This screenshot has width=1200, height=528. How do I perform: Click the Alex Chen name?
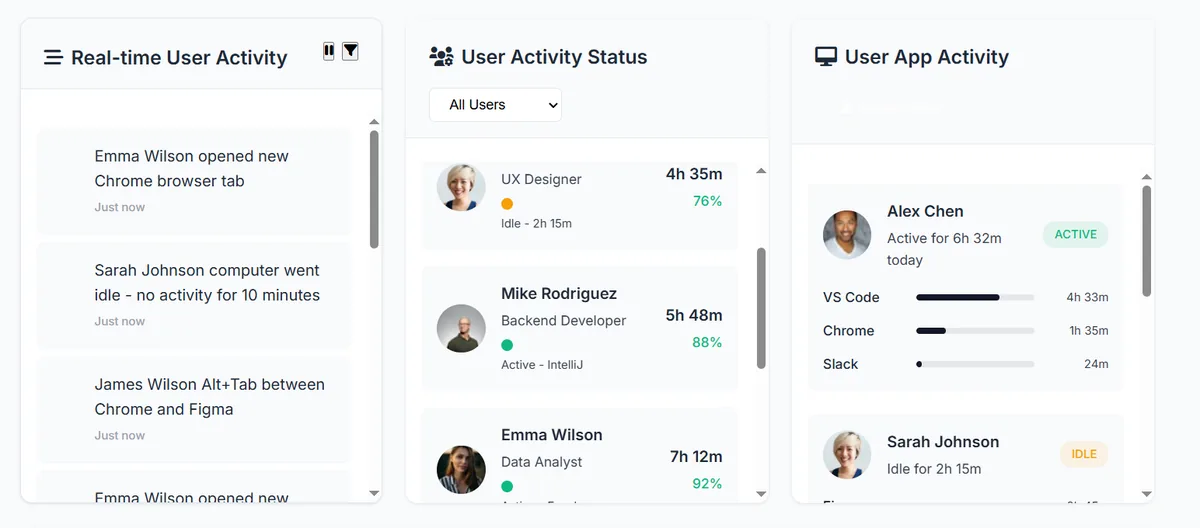tap(925, 211)
